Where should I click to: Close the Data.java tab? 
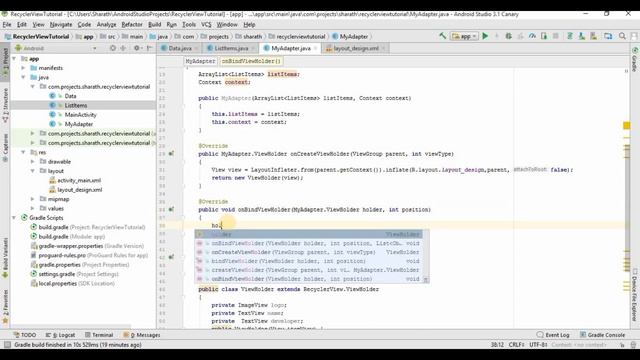point(196,49)
